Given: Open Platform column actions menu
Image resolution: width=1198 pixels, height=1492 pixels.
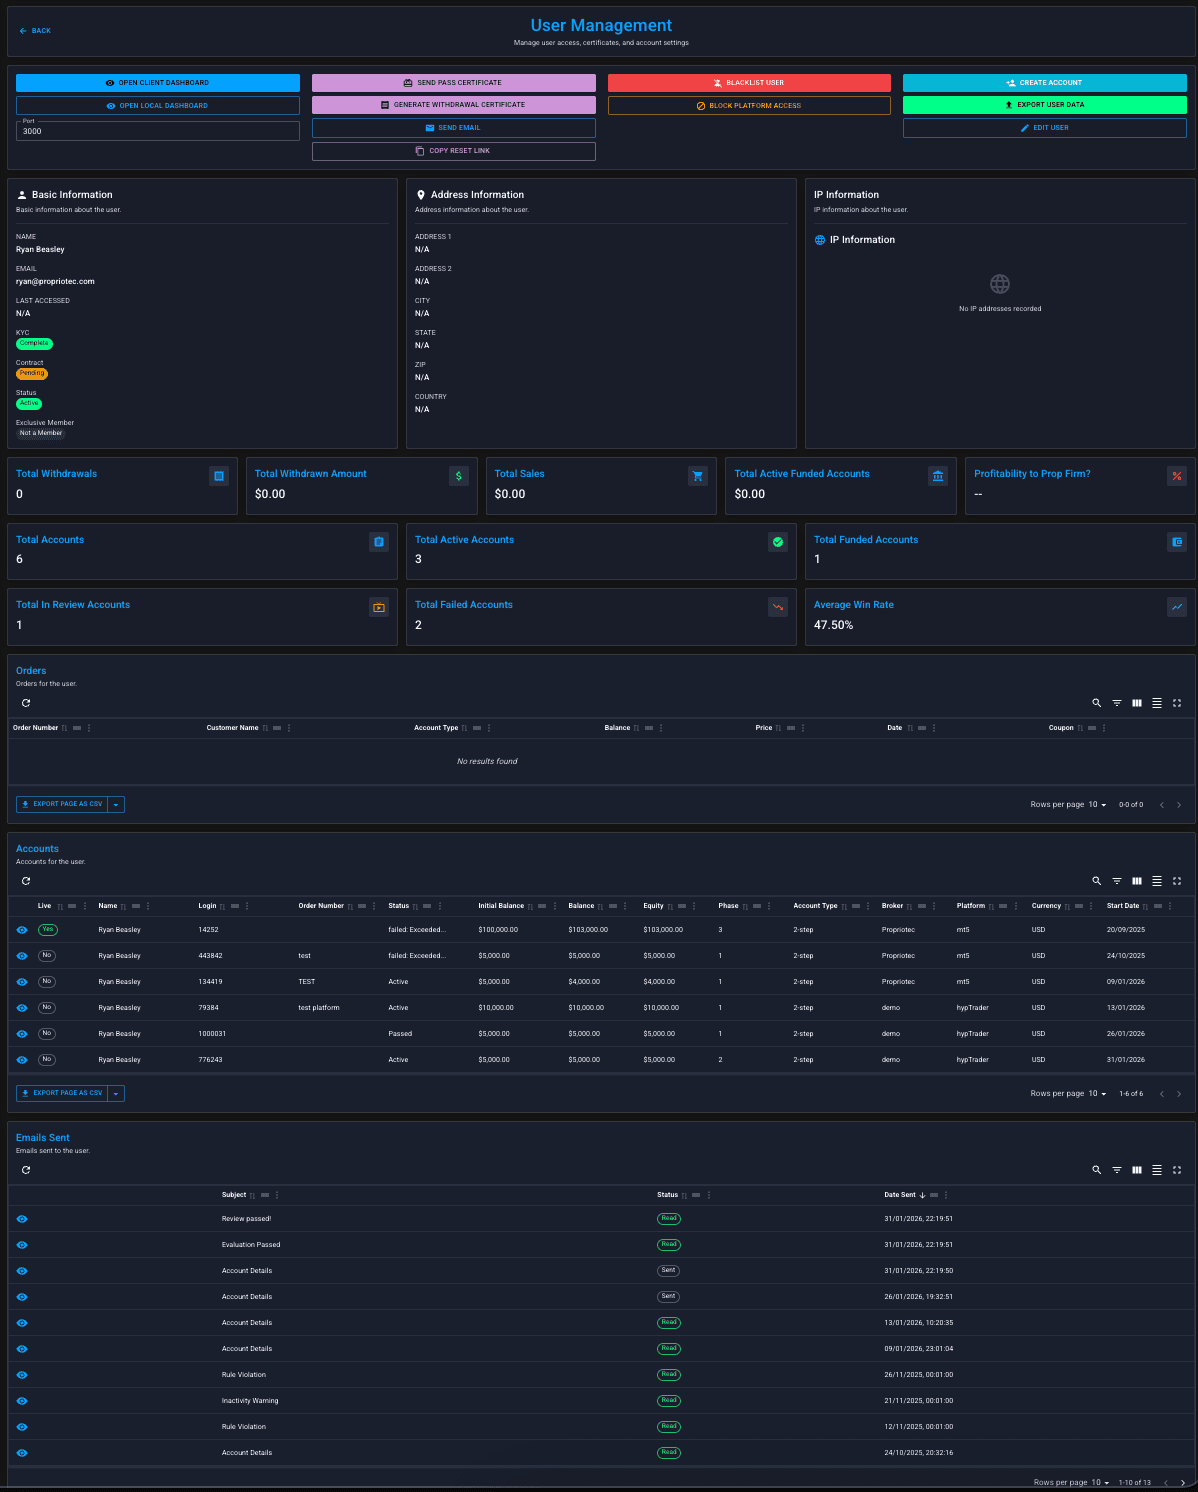Looking at the screenshot, I should 1016,906.
